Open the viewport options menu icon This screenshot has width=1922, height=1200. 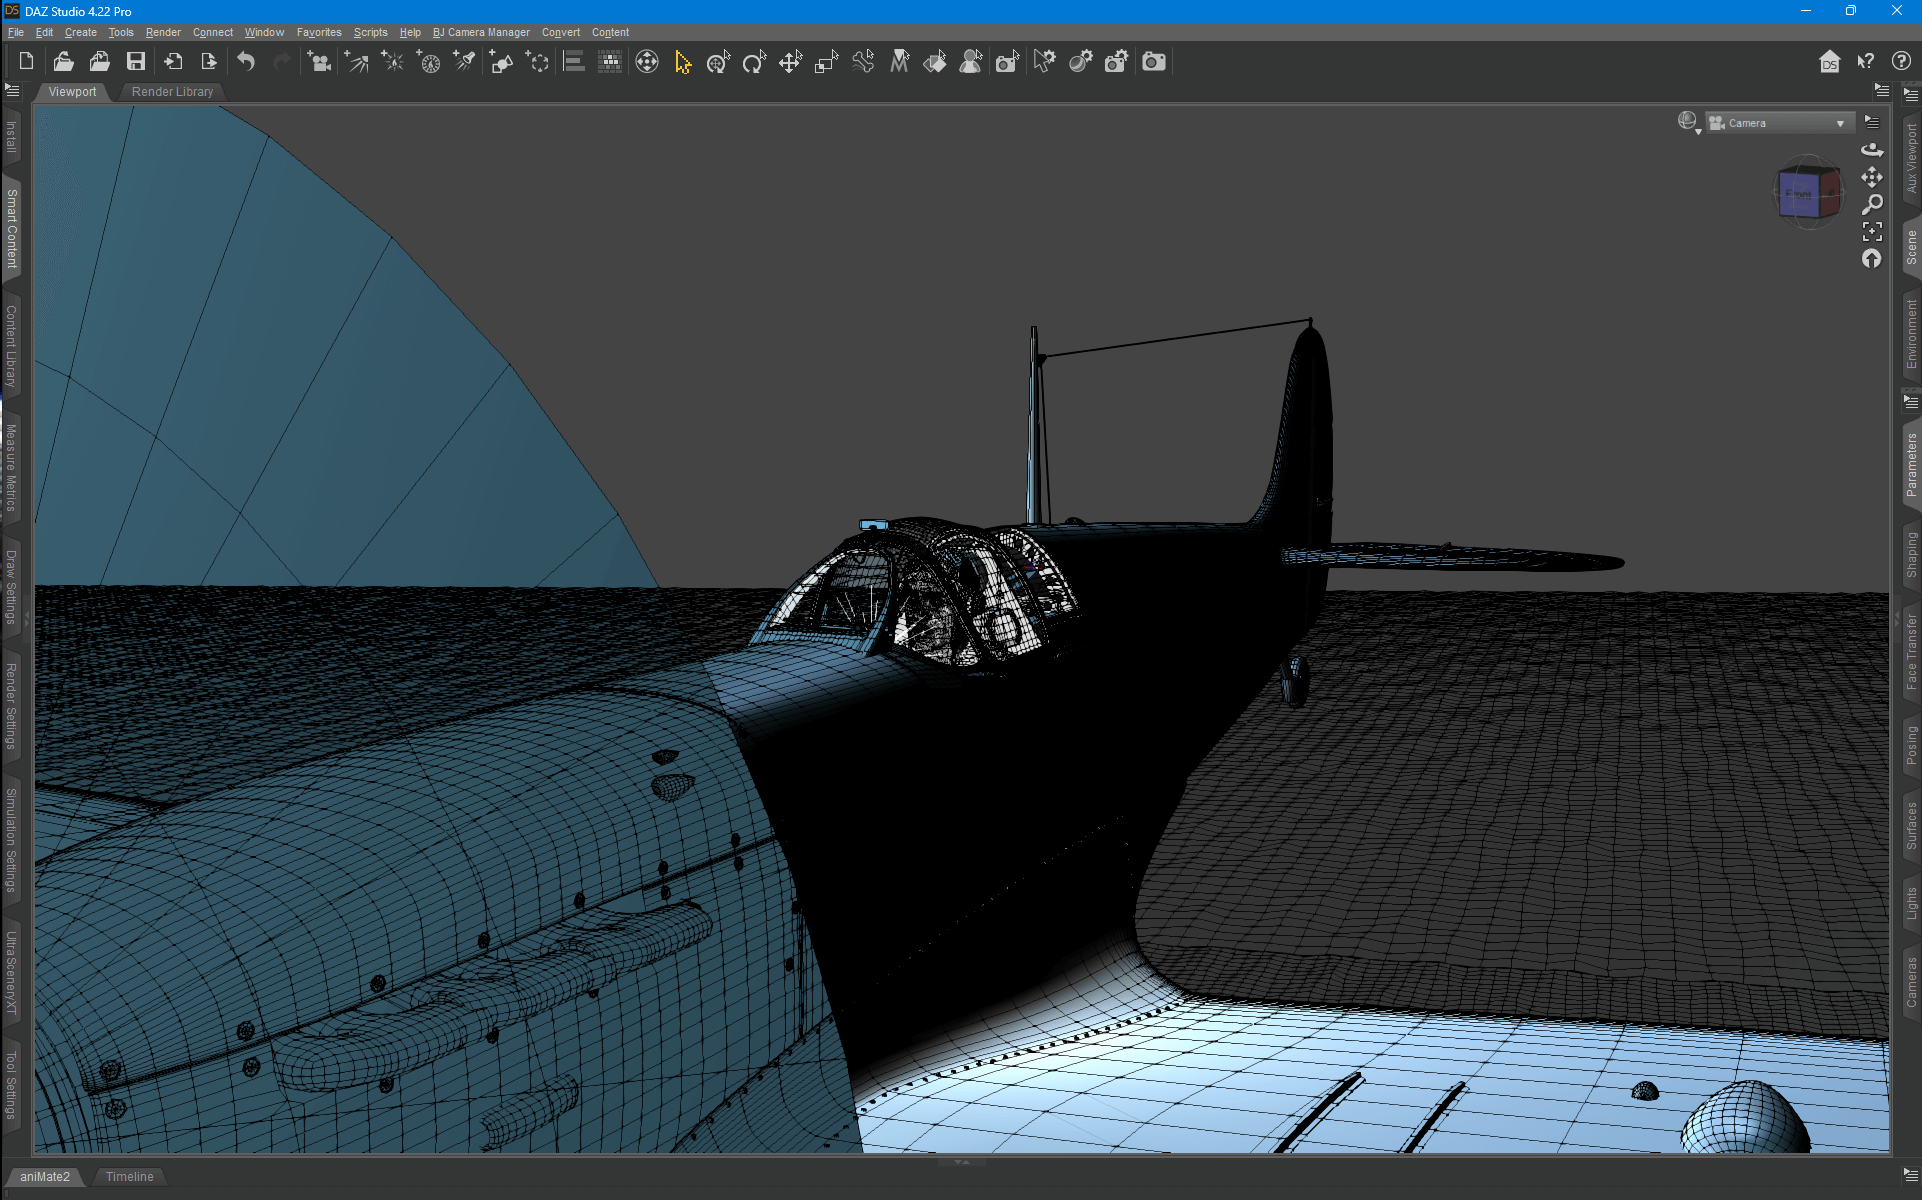pos(1872,122)
